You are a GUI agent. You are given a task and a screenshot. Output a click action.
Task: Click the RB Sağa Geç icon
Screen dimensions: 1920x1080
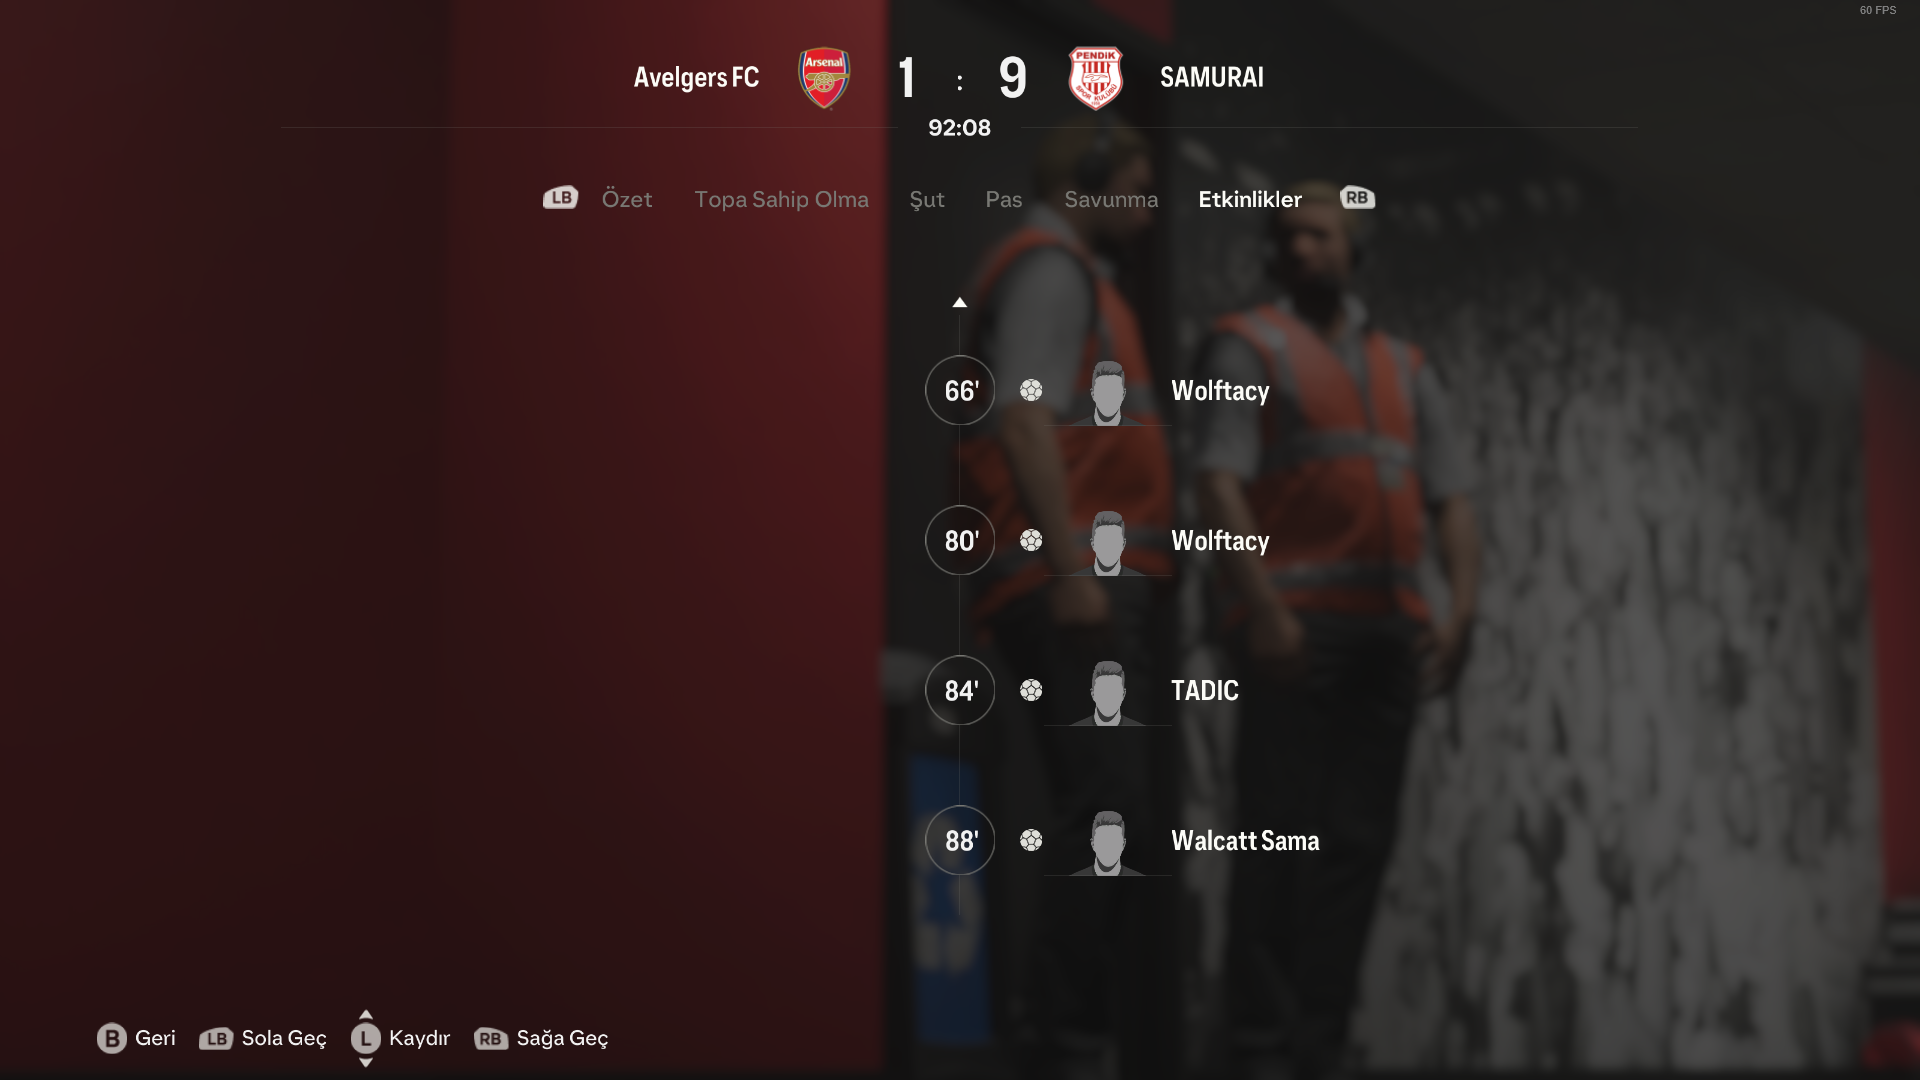[x=491, y=1039]
